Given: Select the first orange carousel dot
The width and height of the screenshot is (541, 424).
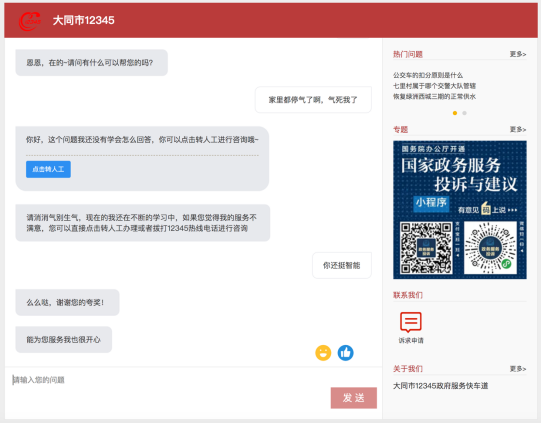Looking at the screenshot, I should (455, 113).
